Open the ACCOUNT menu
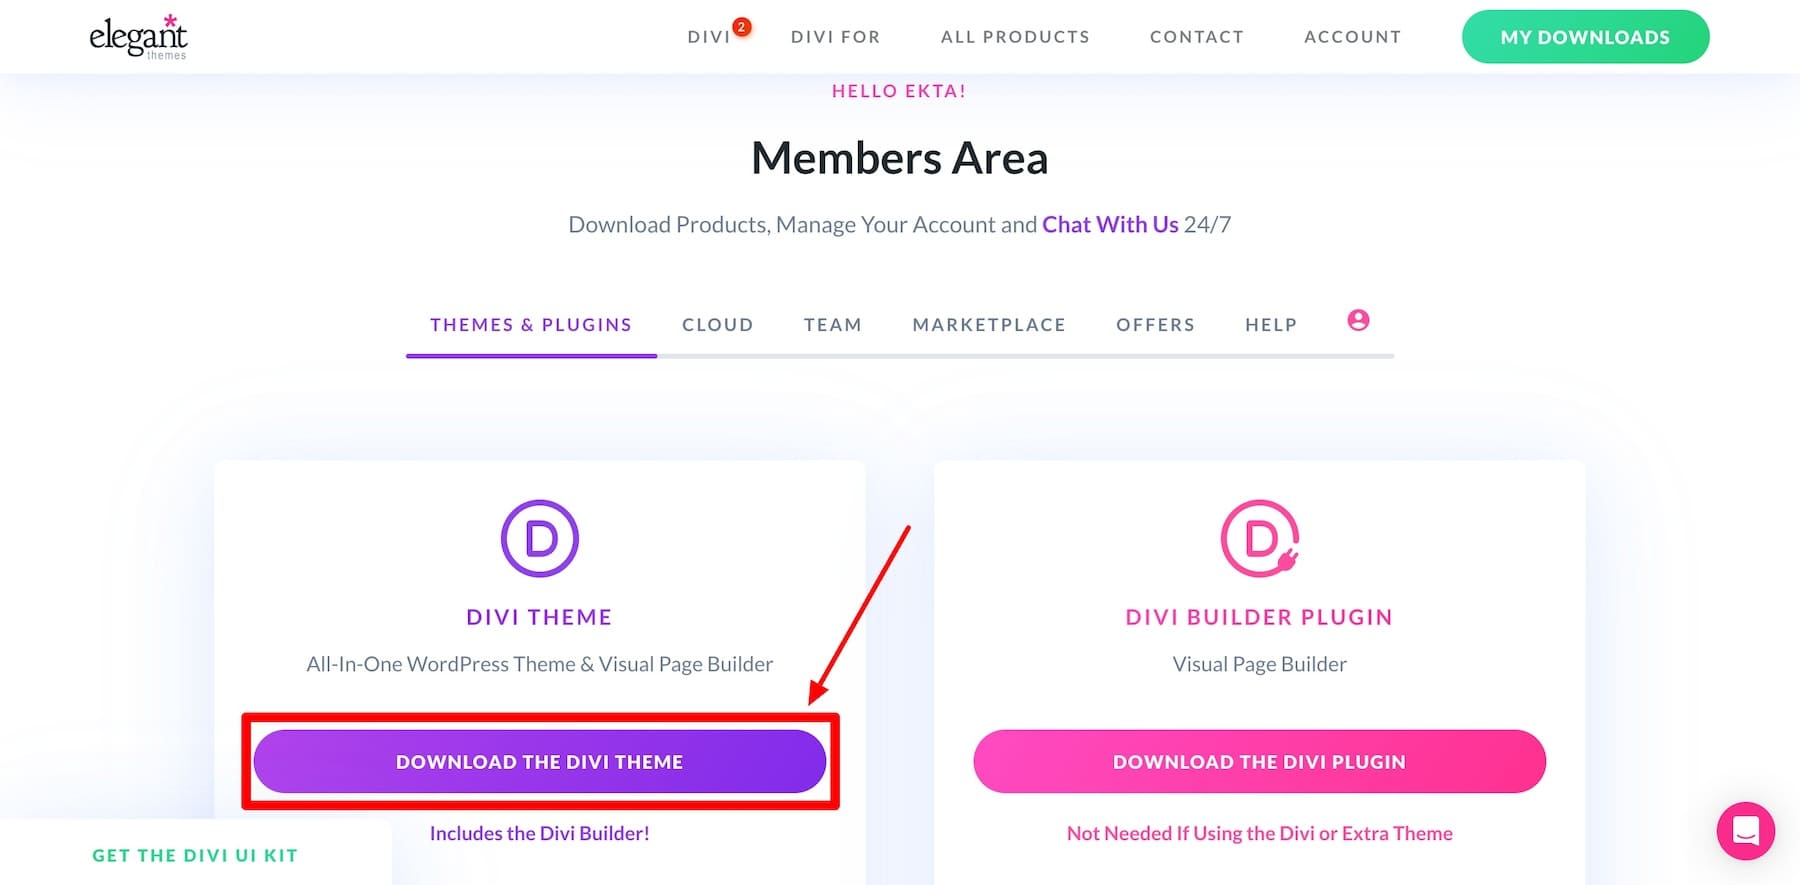Screen dimensions: 1800x885 1352,36
